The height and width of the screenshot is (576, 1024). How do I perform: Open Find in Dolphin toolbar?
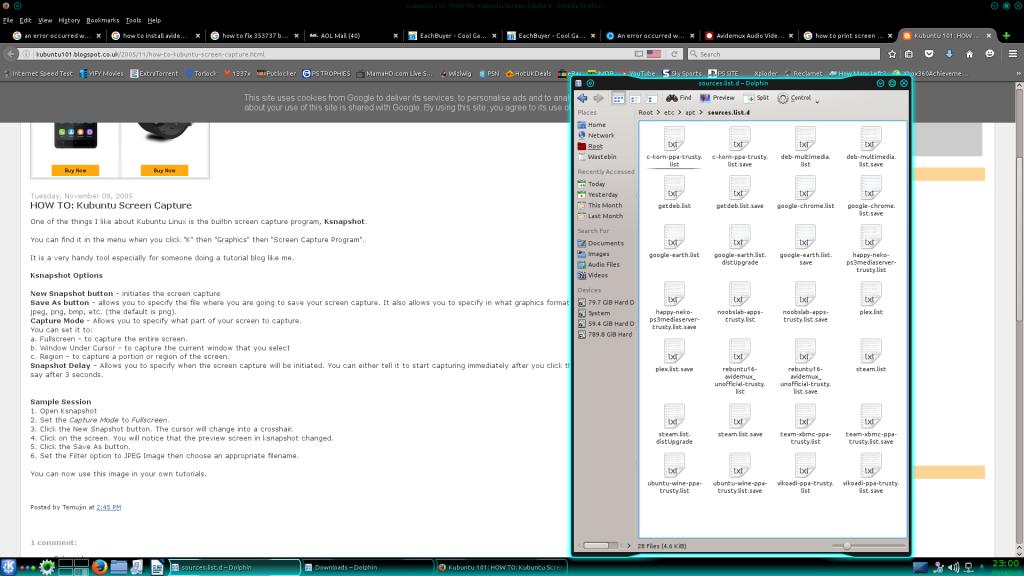click(679, 98)
